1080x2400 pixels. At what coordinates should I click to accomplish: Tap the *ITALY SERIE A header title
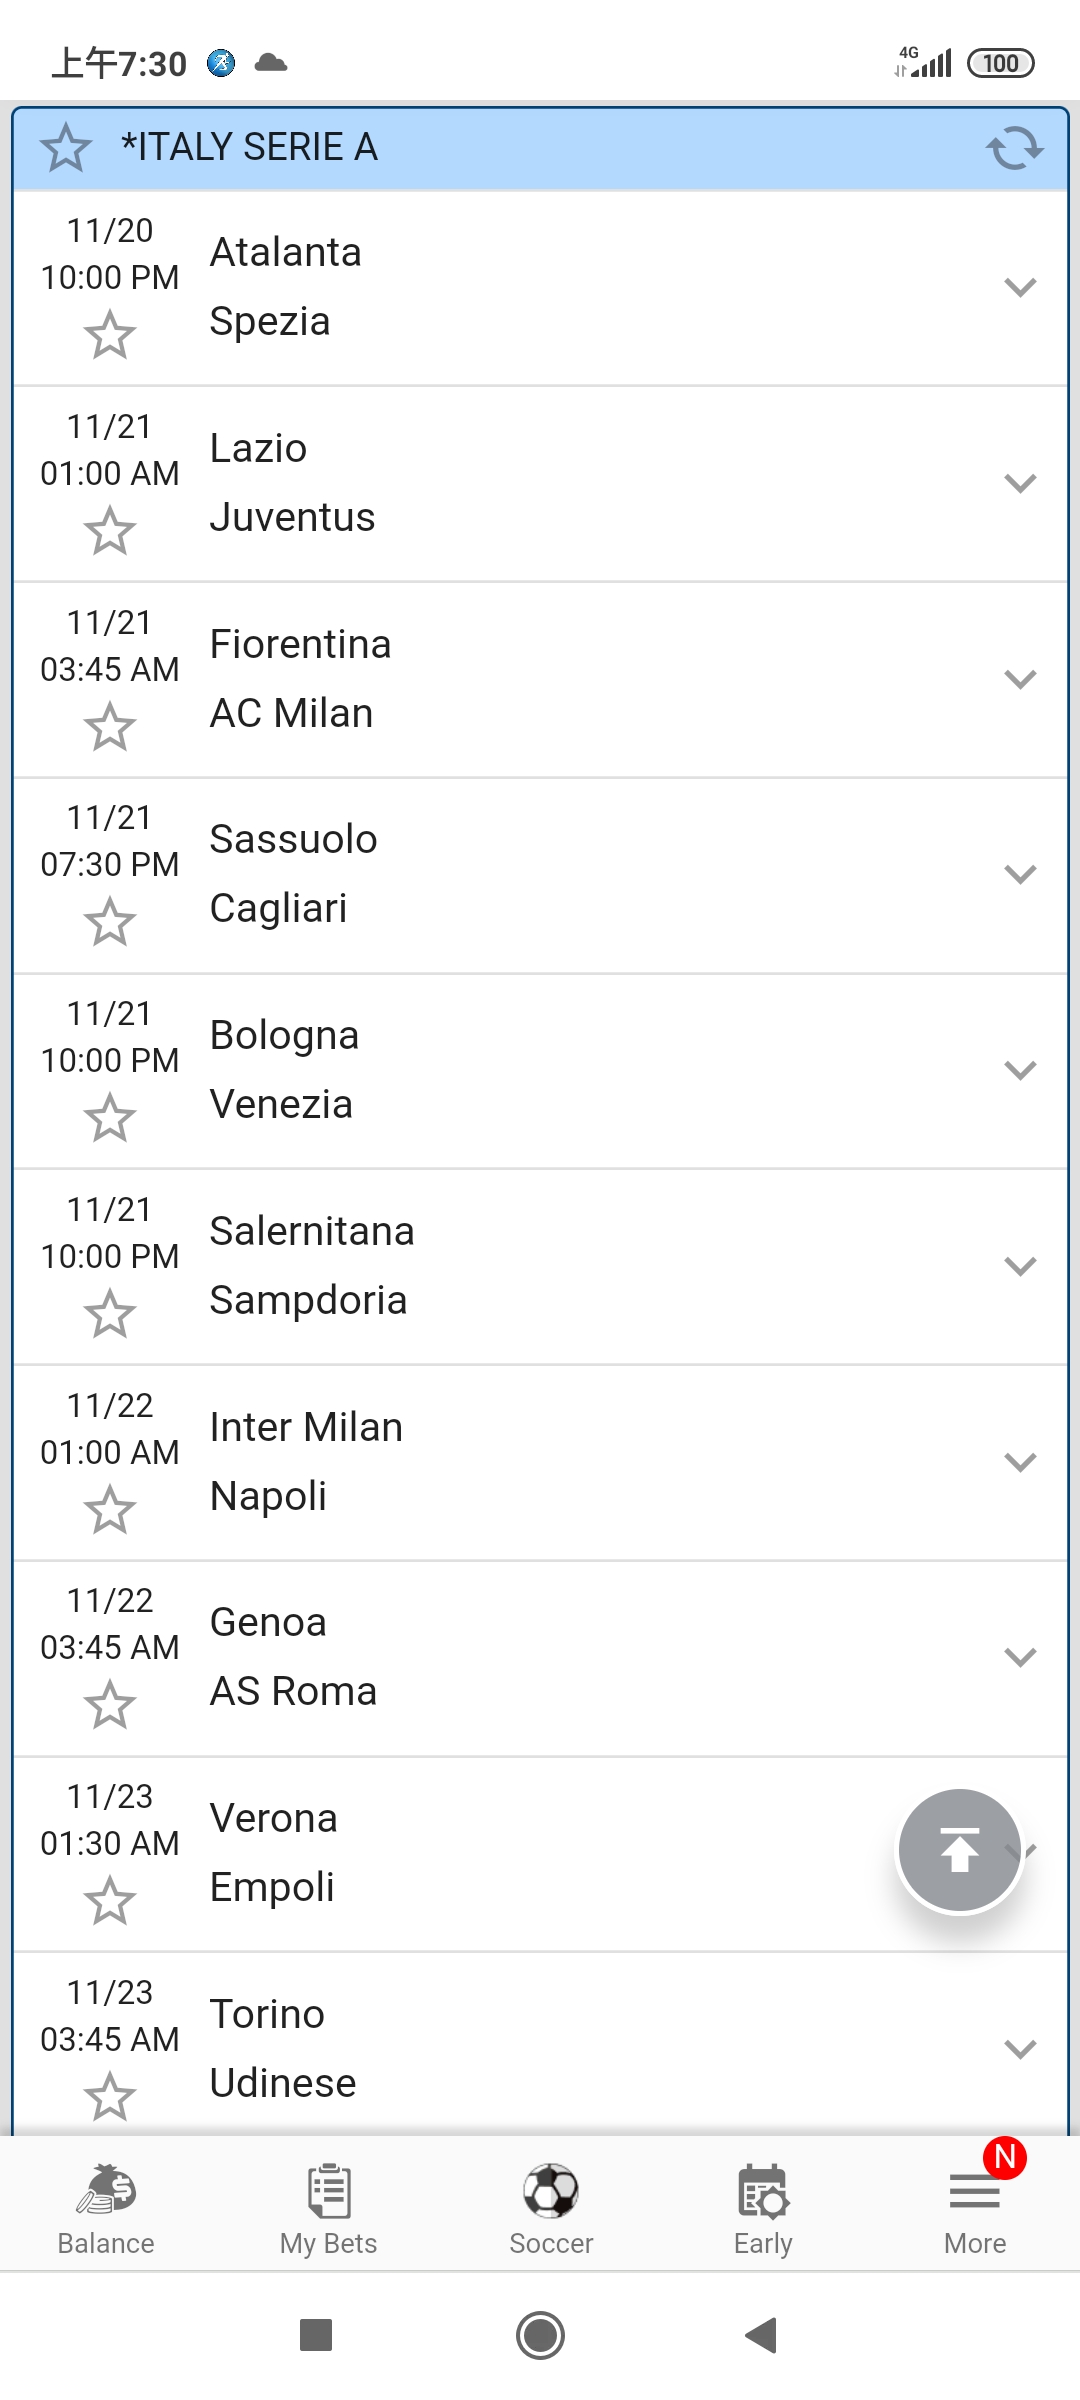point(249,148)
